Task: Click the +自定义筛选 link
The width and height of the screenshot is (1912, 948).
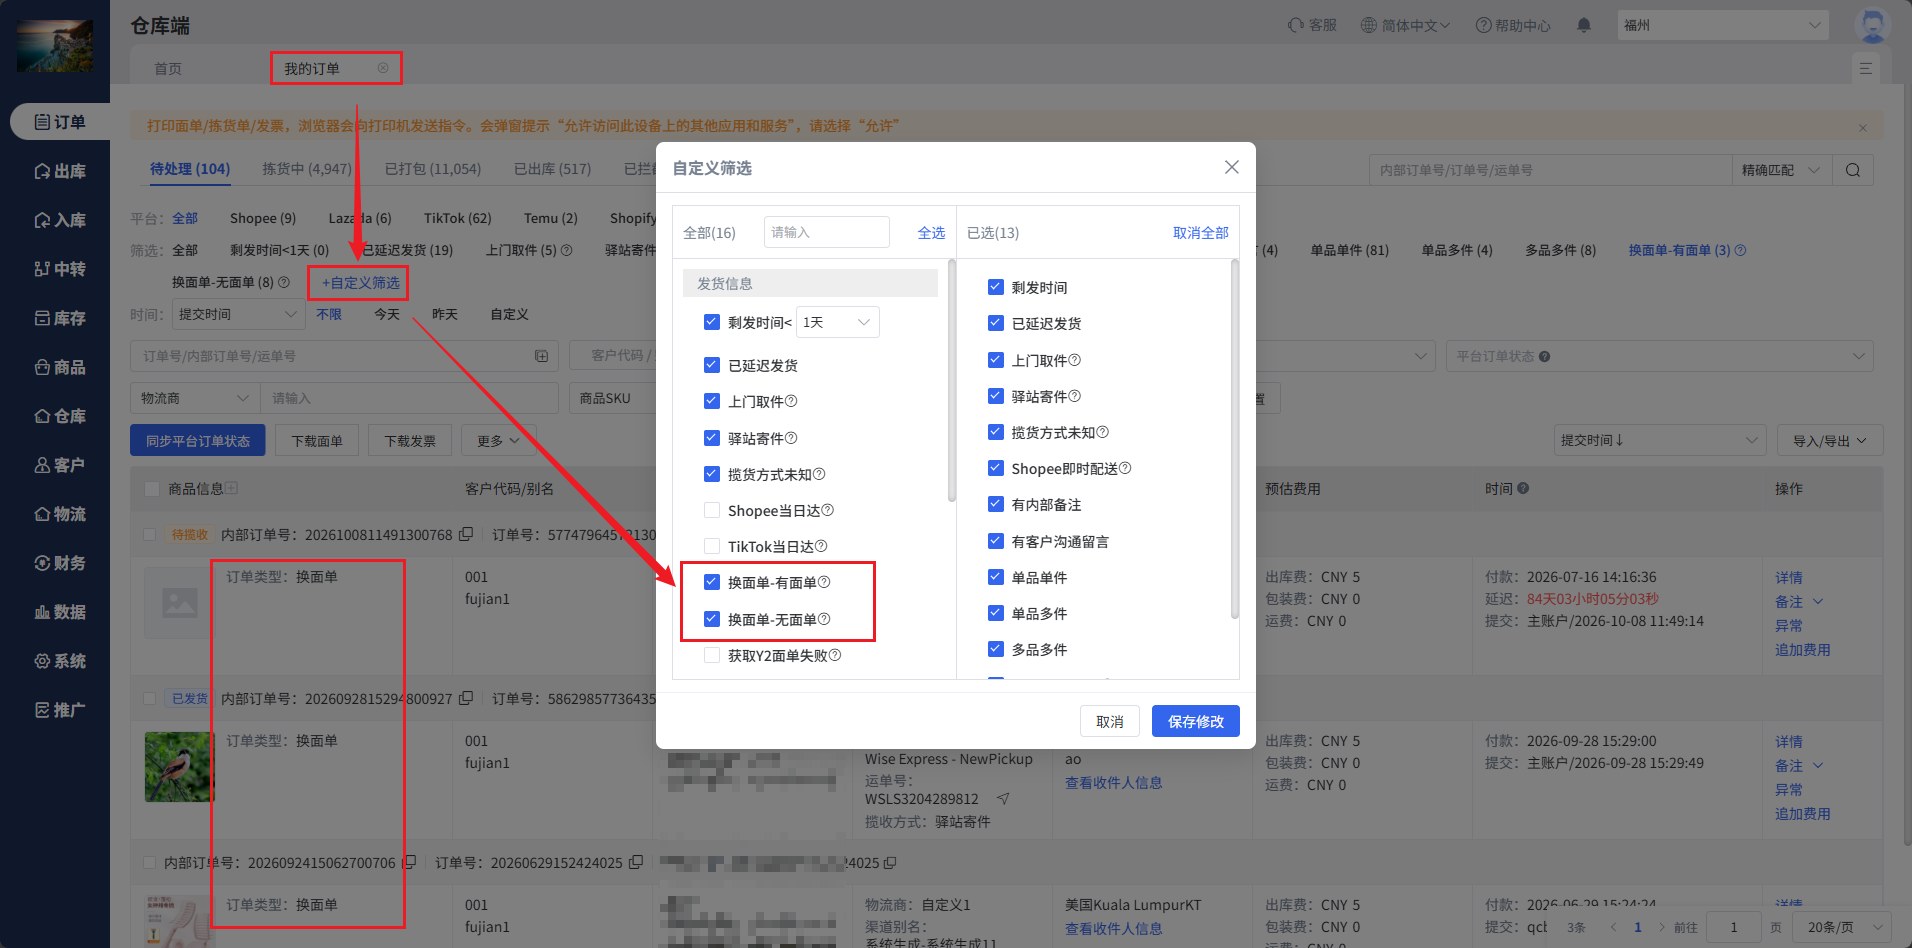Action: click(x=361, y=283)
